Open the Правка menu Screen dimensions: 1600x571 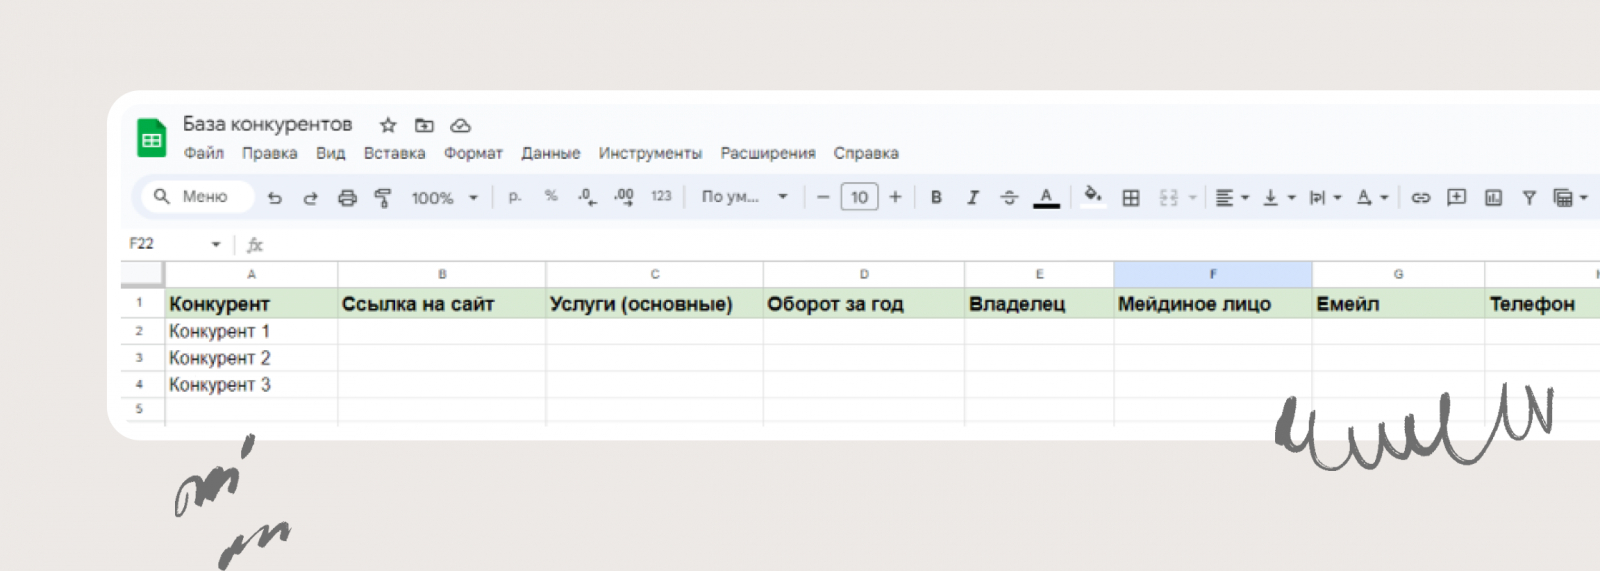[269, 153]
